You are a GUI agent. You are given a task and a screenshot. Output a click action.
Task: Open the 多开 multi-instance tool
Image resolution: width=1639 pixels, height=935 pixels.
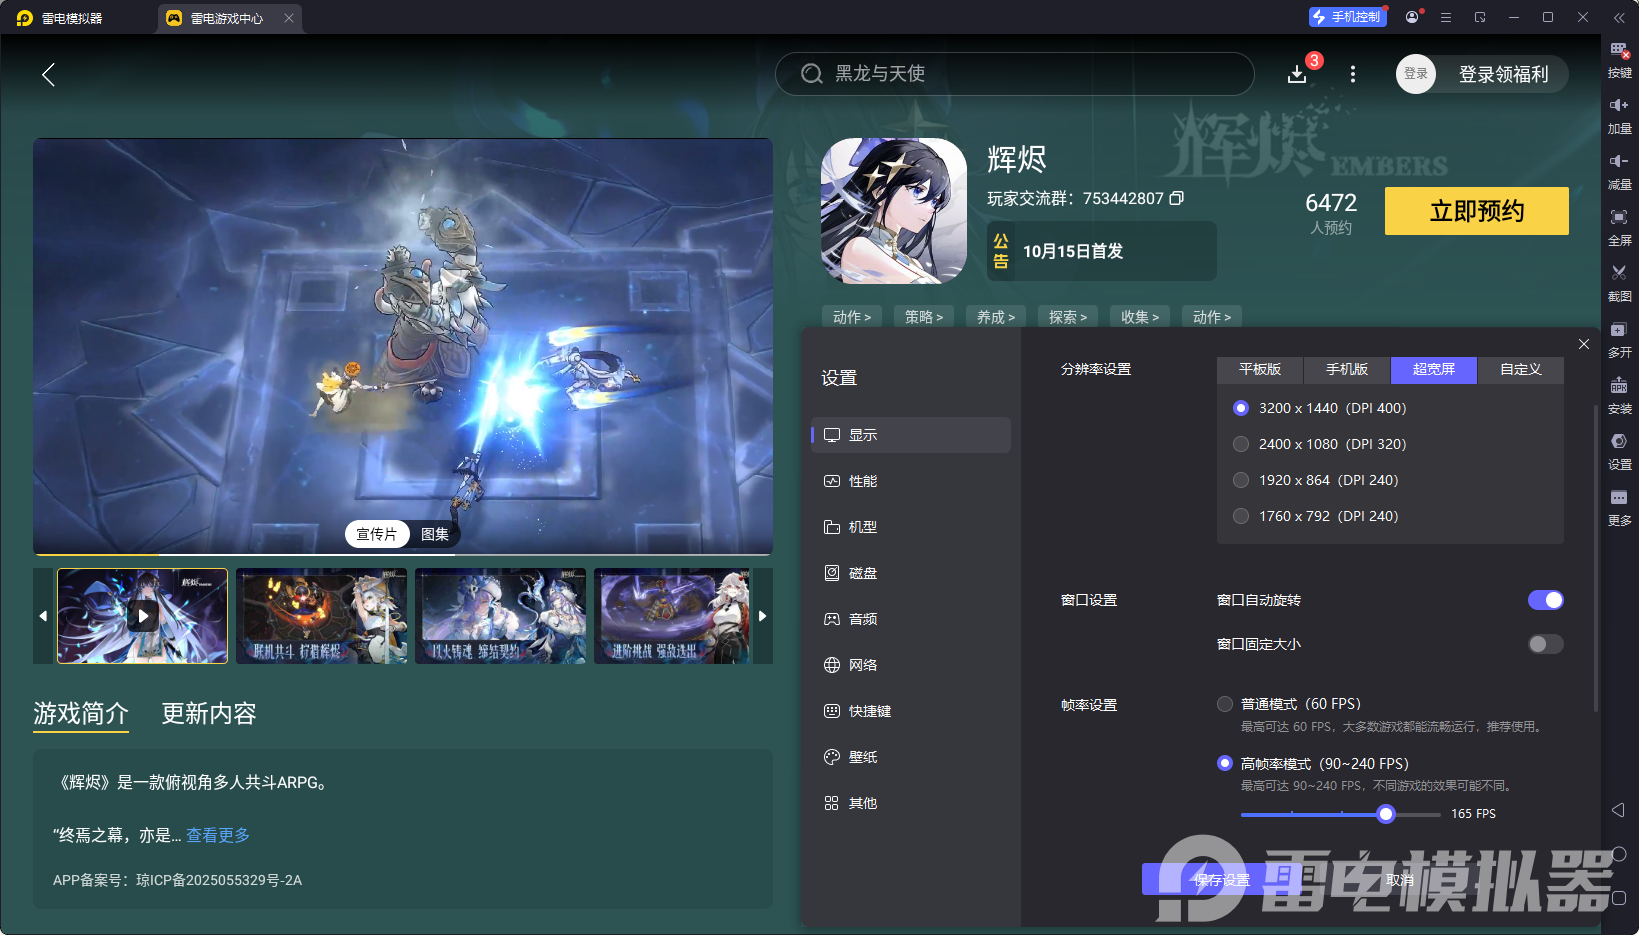tap(1619, 340)
